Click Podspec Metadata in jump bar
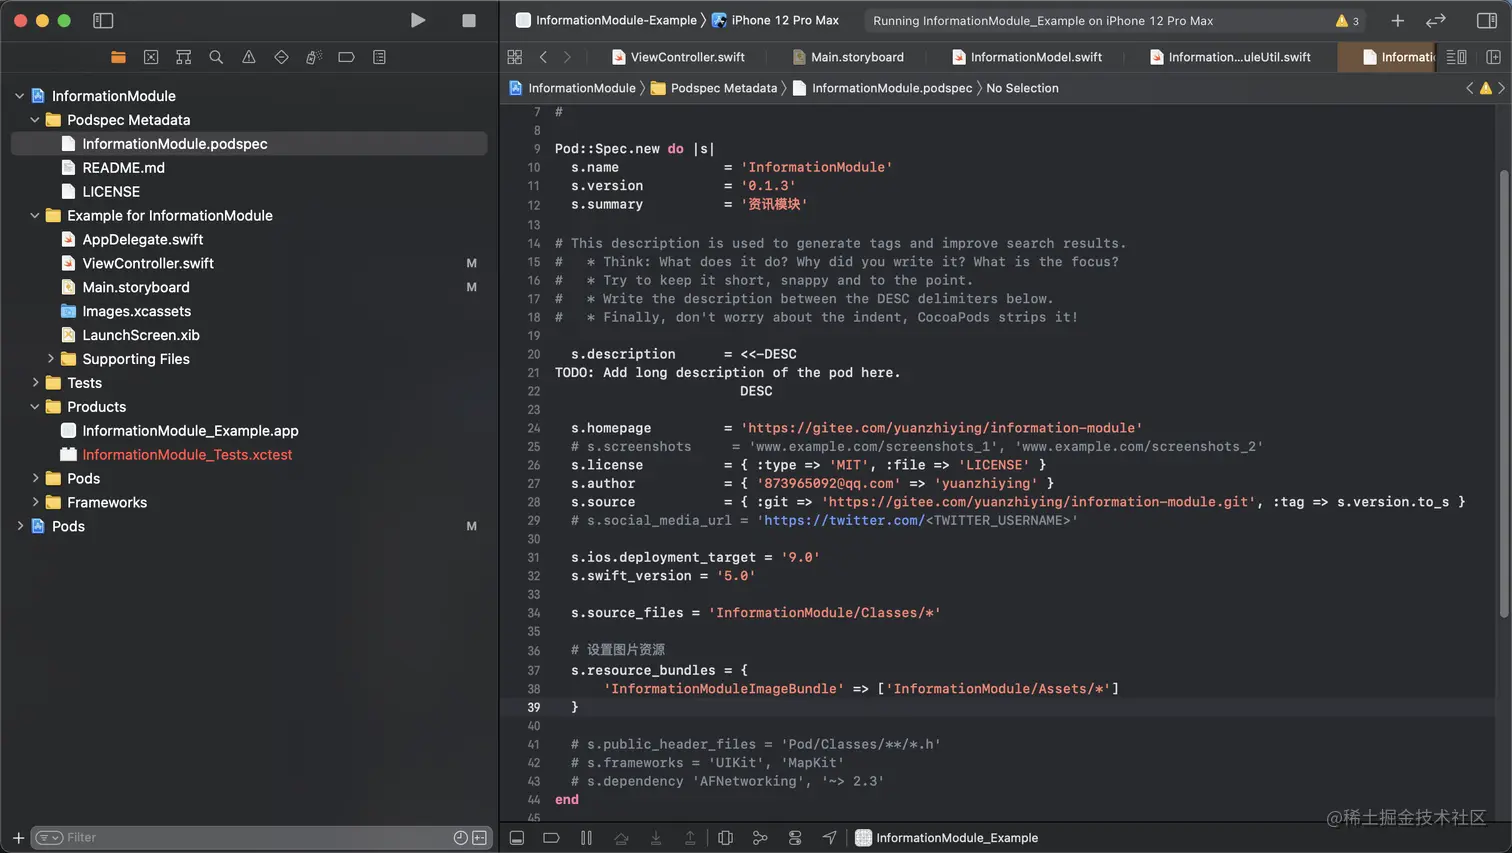The image size is (1512, 853). (714, 88)
